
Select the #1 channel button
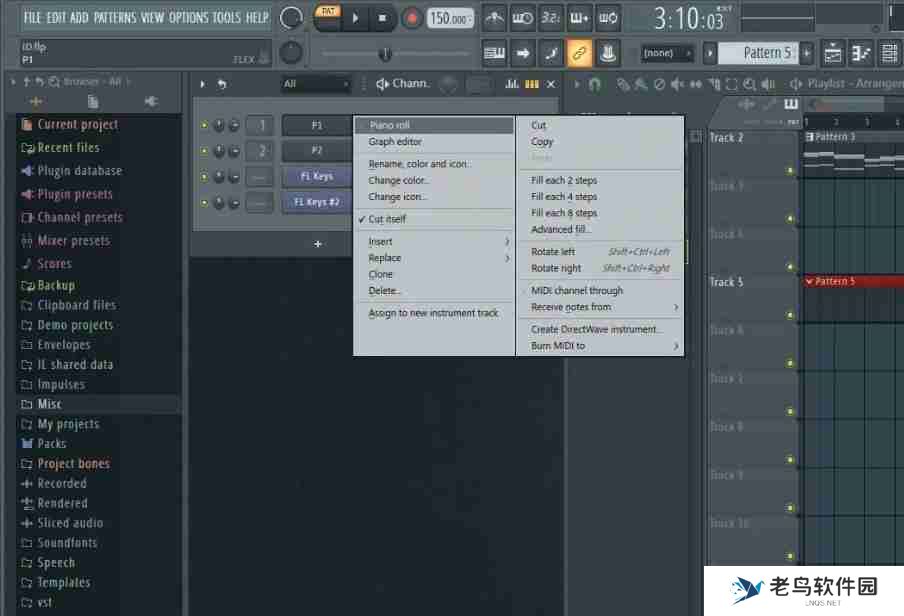pyautogui.click(x=317, y=125)
